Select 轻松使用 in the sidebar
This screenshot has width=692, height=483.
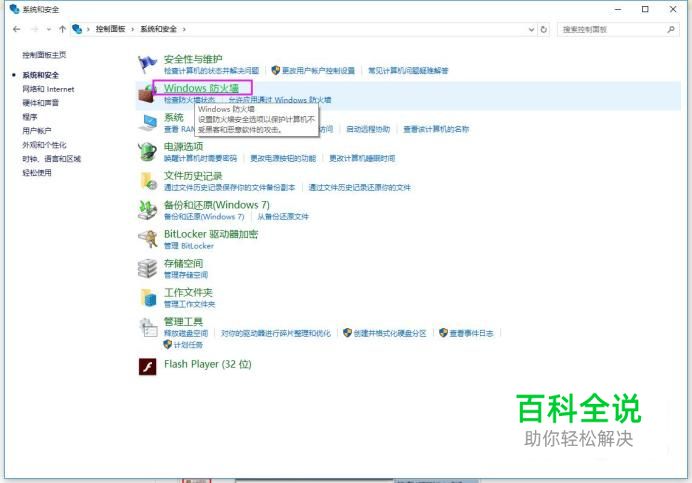tap(37, 173)
